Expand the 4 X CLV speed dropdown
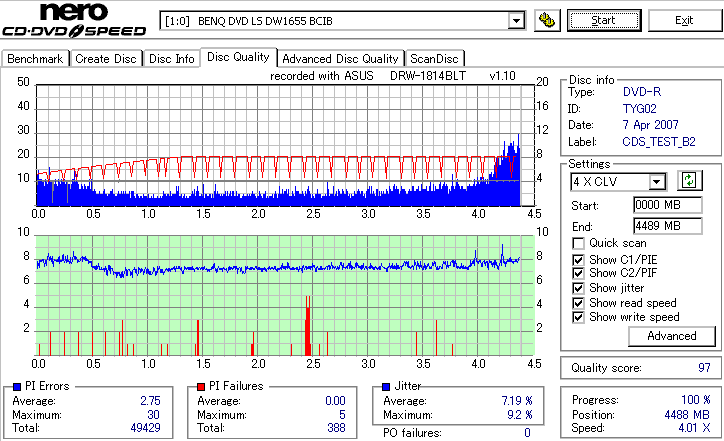 click(657, 182)
